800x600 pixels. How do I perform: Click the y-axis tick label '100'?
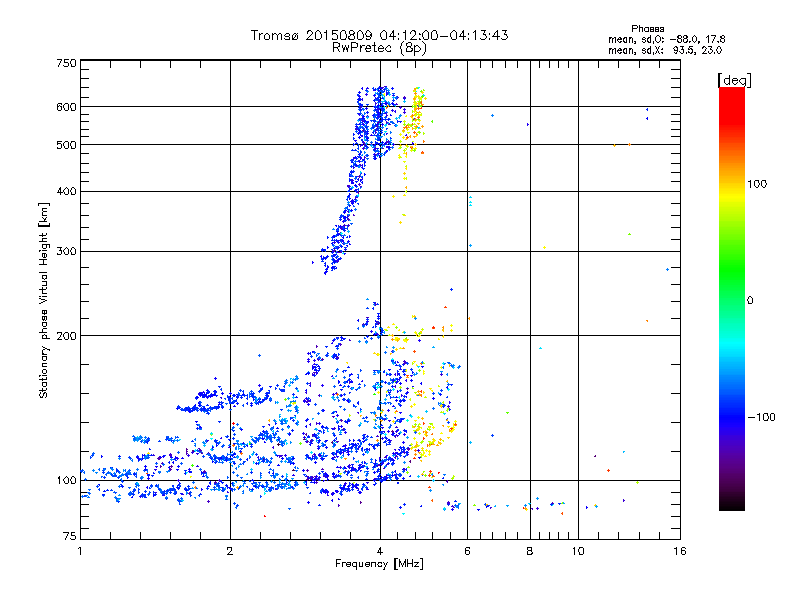[67, 481]
